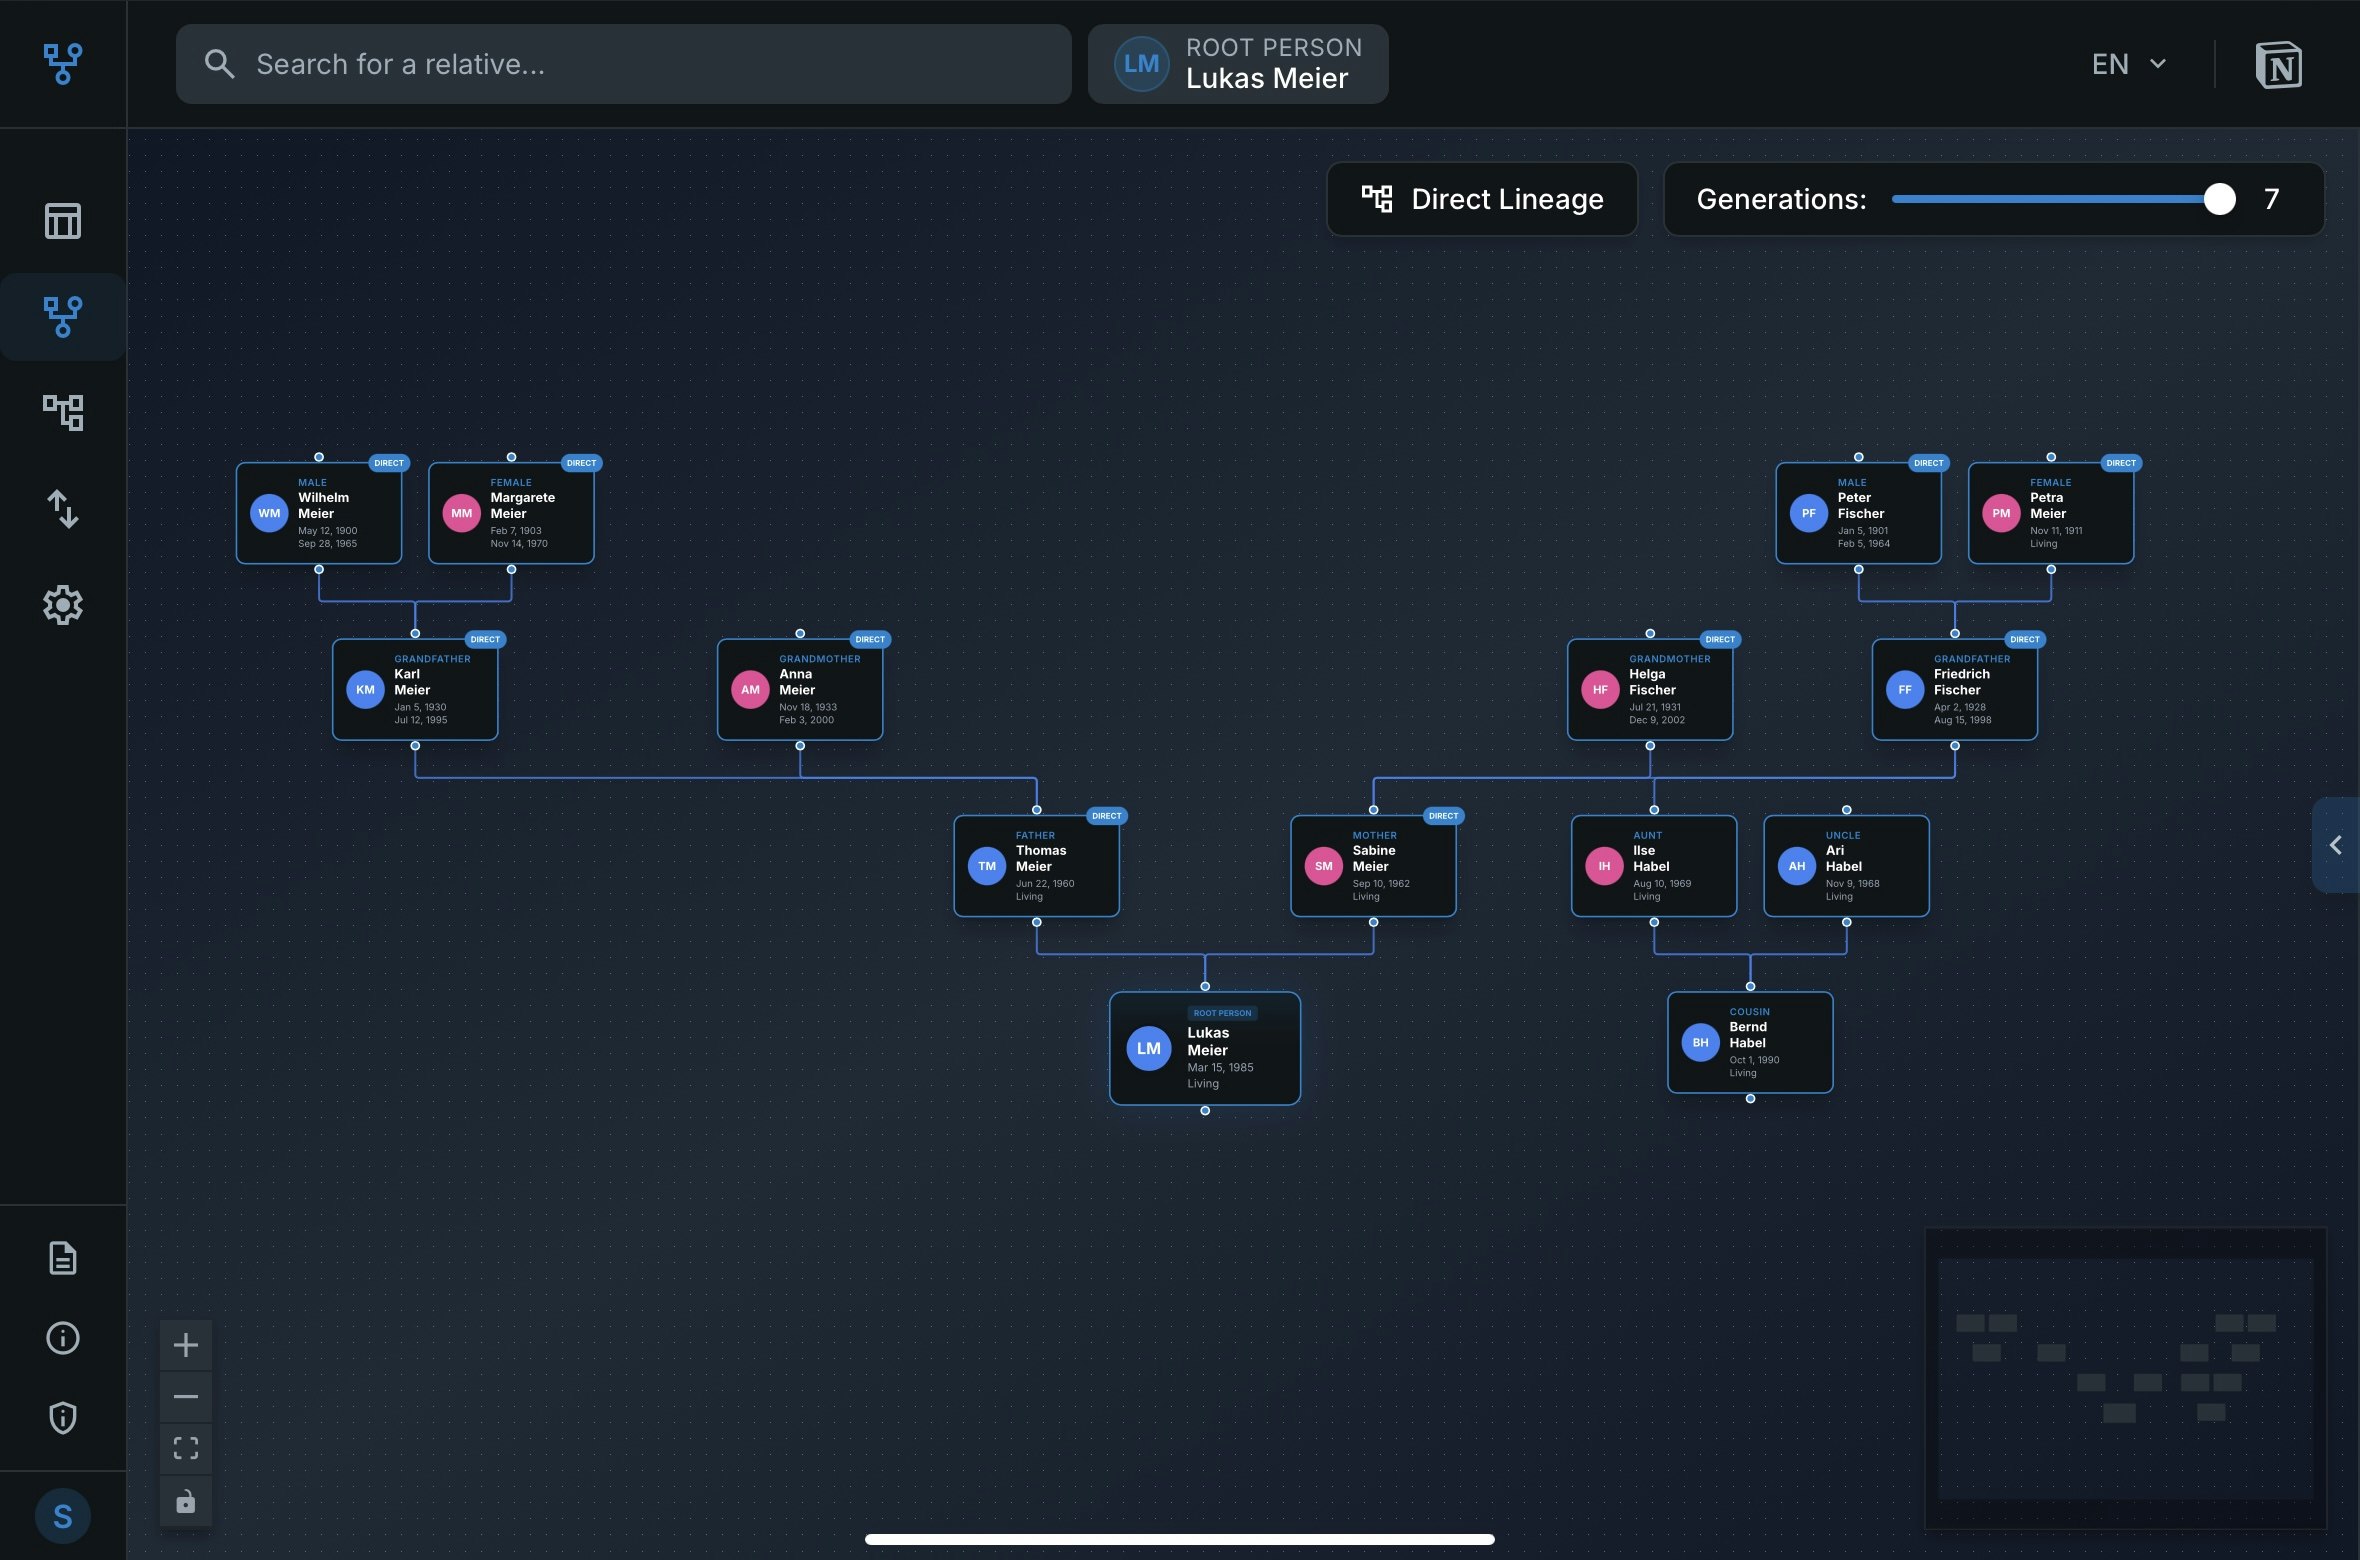Viewport: 2360px width, 1560px height.
Task: Zoom out using the minus button
Action: point(185,1396)
